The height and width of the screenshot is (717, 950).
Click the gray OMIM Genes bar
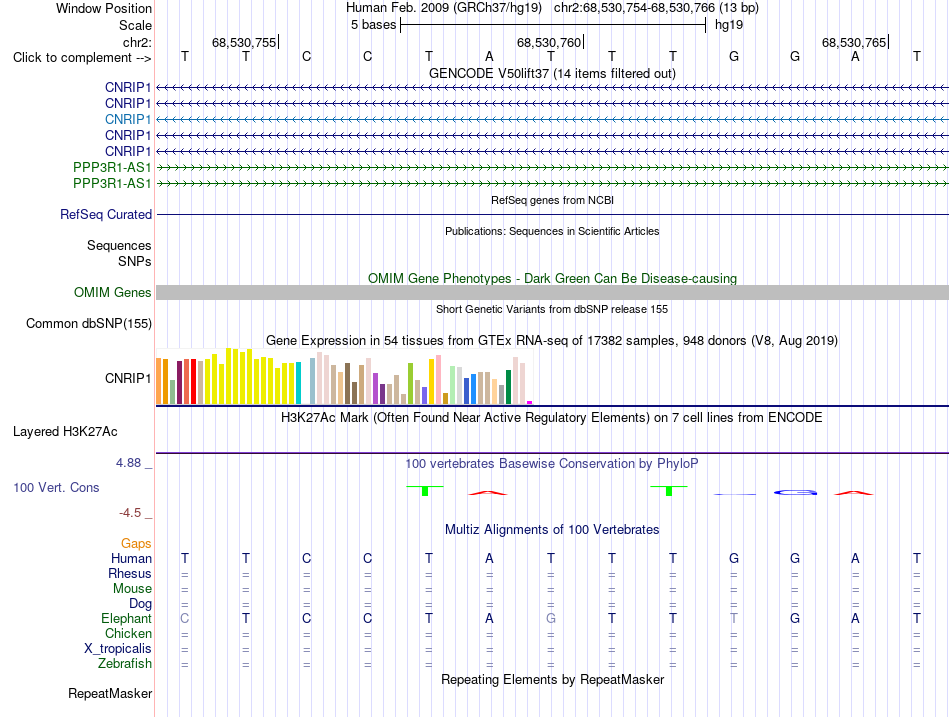pyautogui.click(x=552, y=293)
